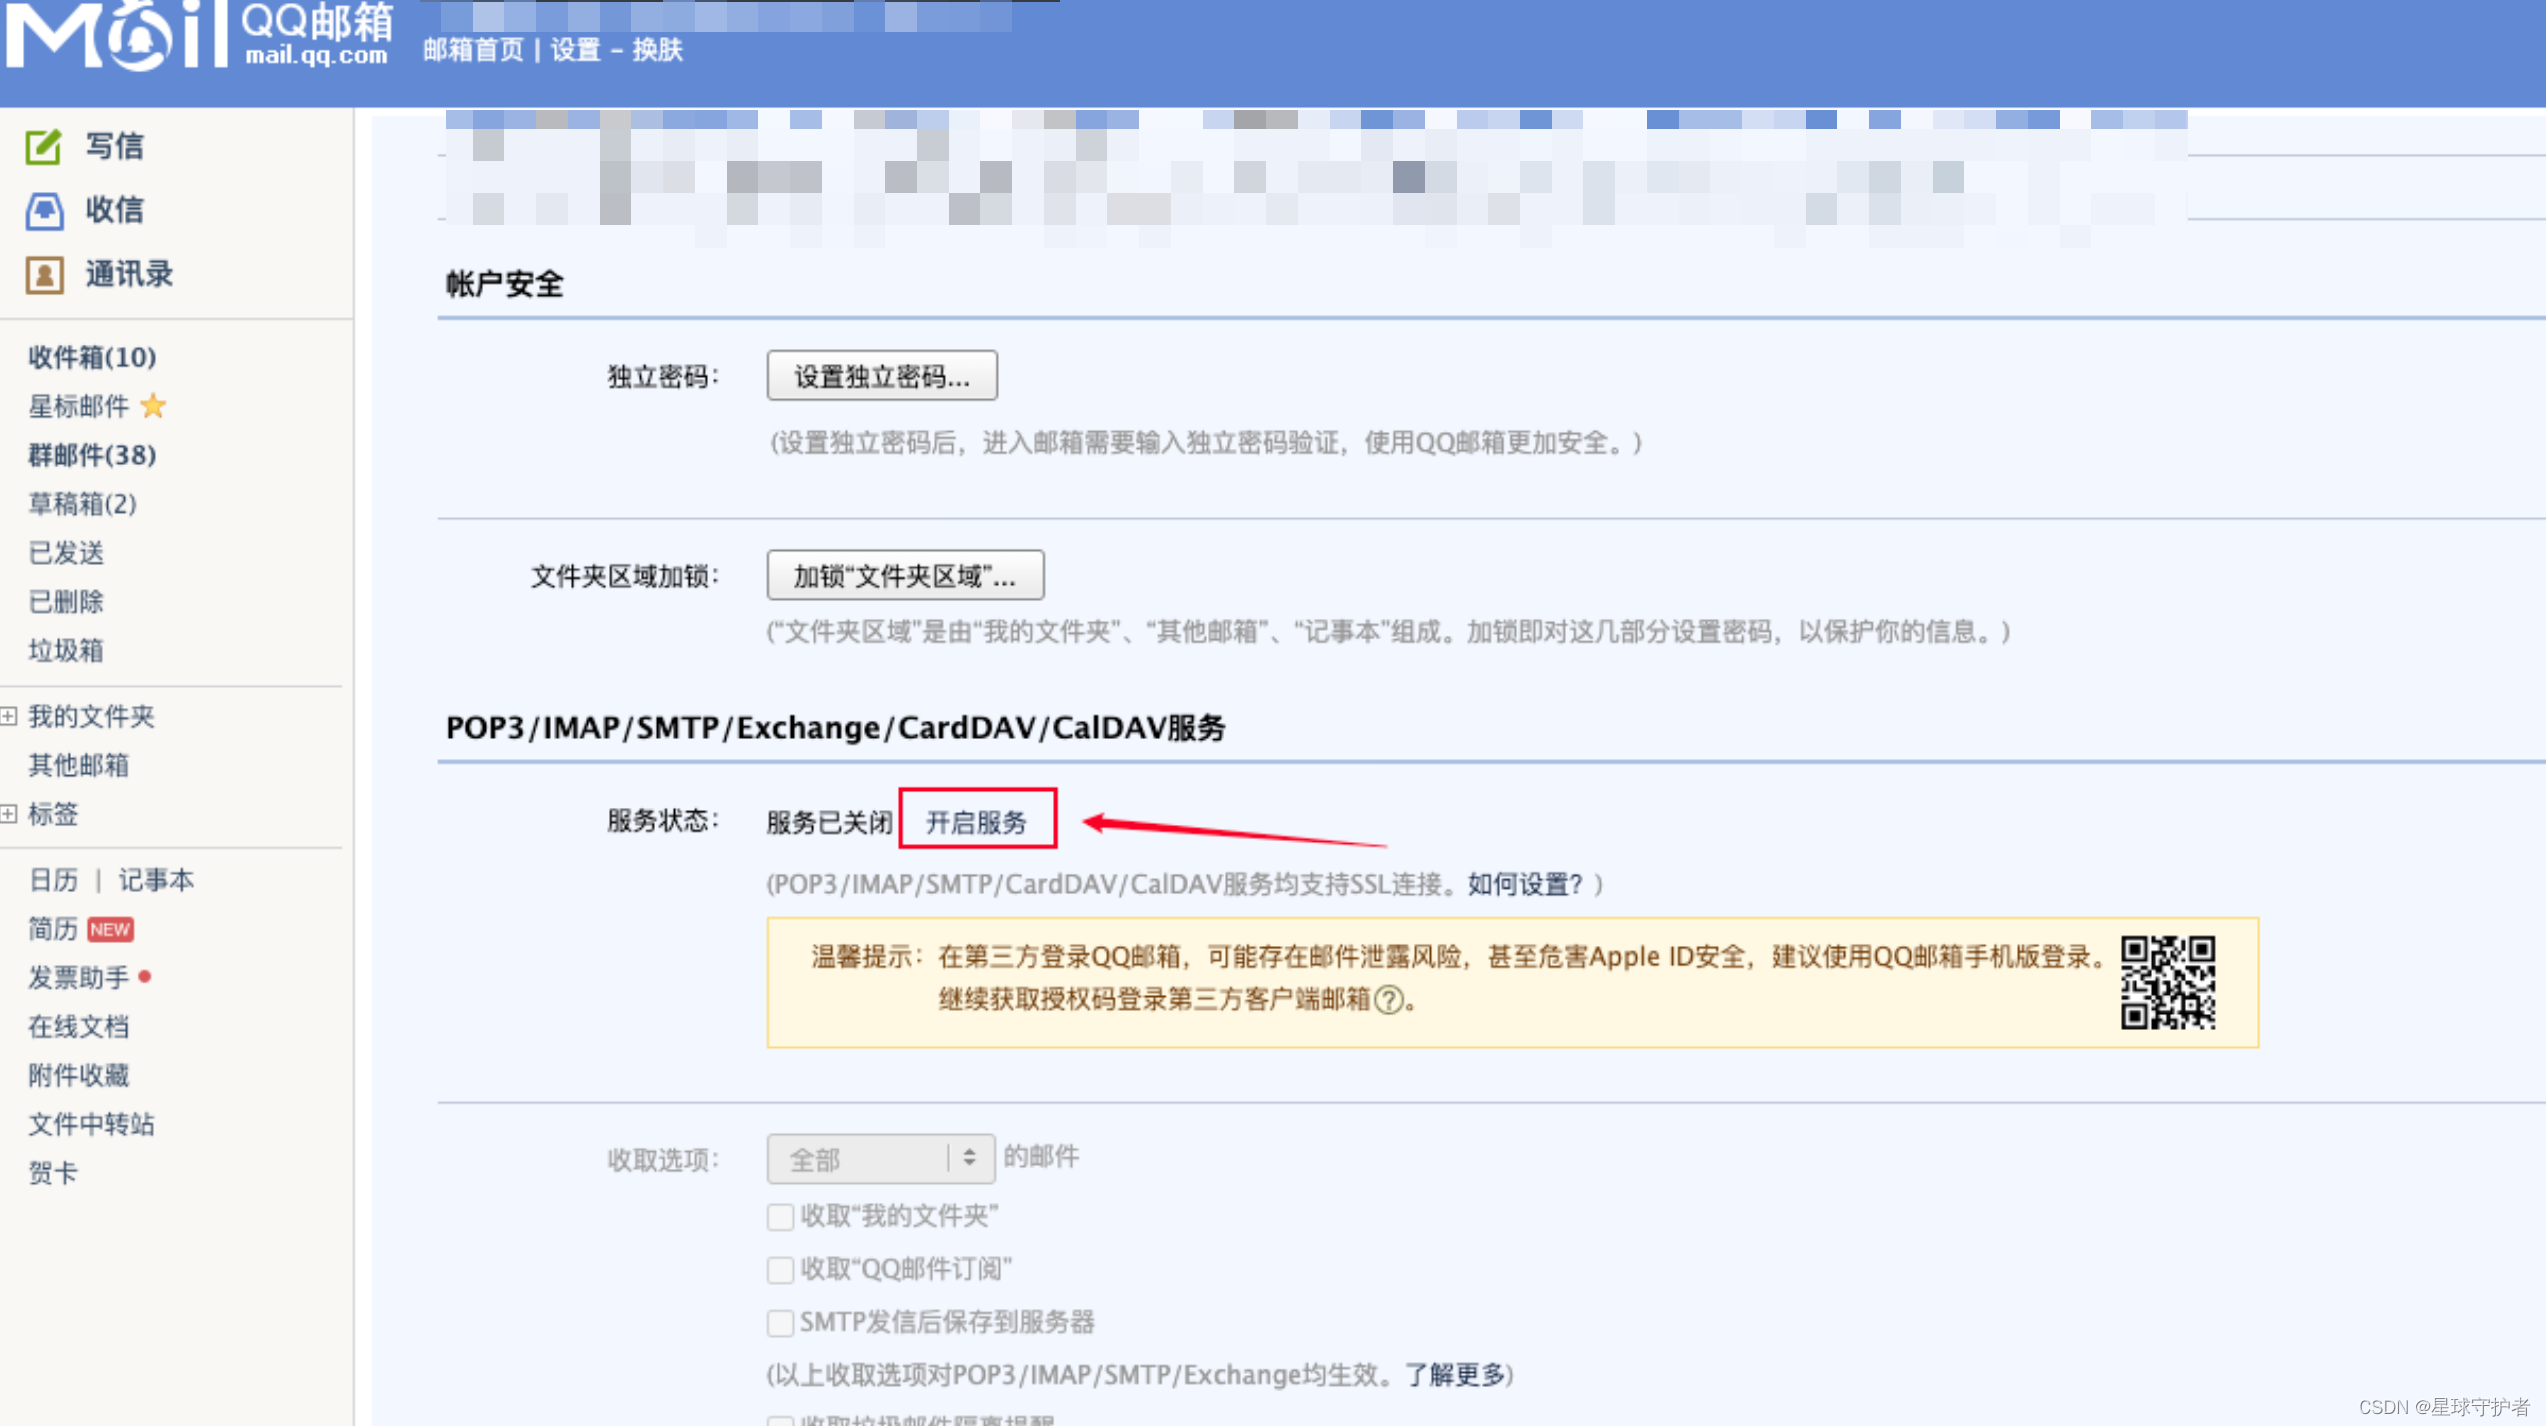Open 发票助手 in the sidebar
This screenshot has width=2546, height=1426.
coord(78,978)
